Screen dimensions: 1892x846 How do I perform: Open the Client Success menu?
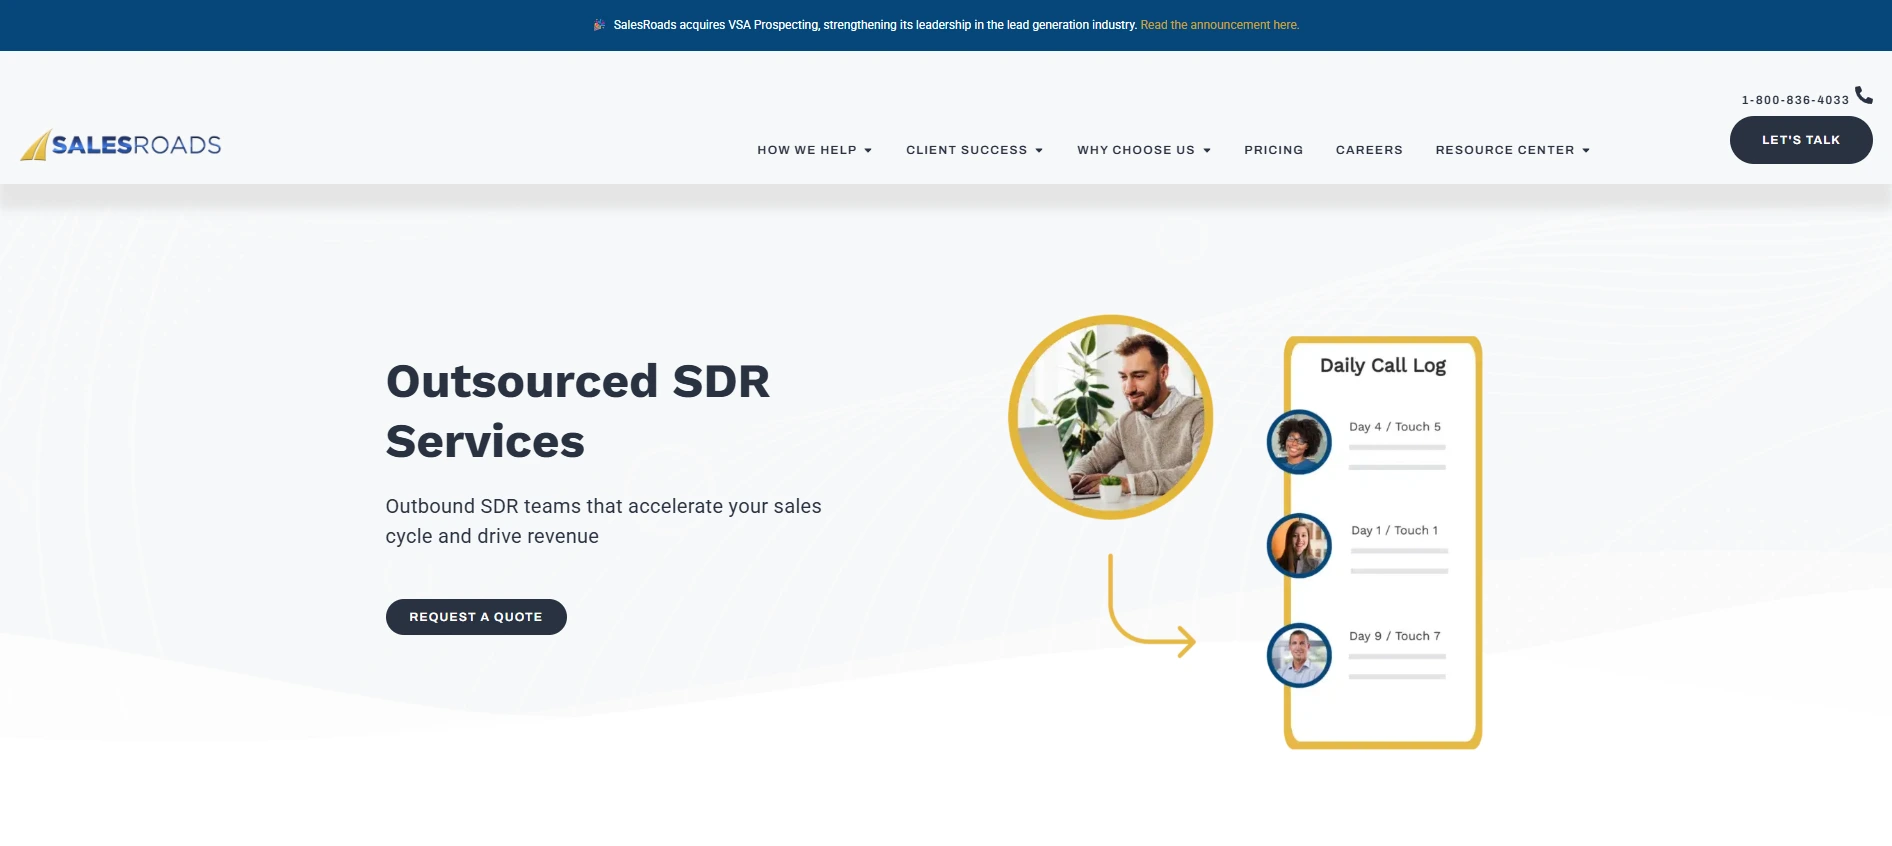(x=966, y=150)
